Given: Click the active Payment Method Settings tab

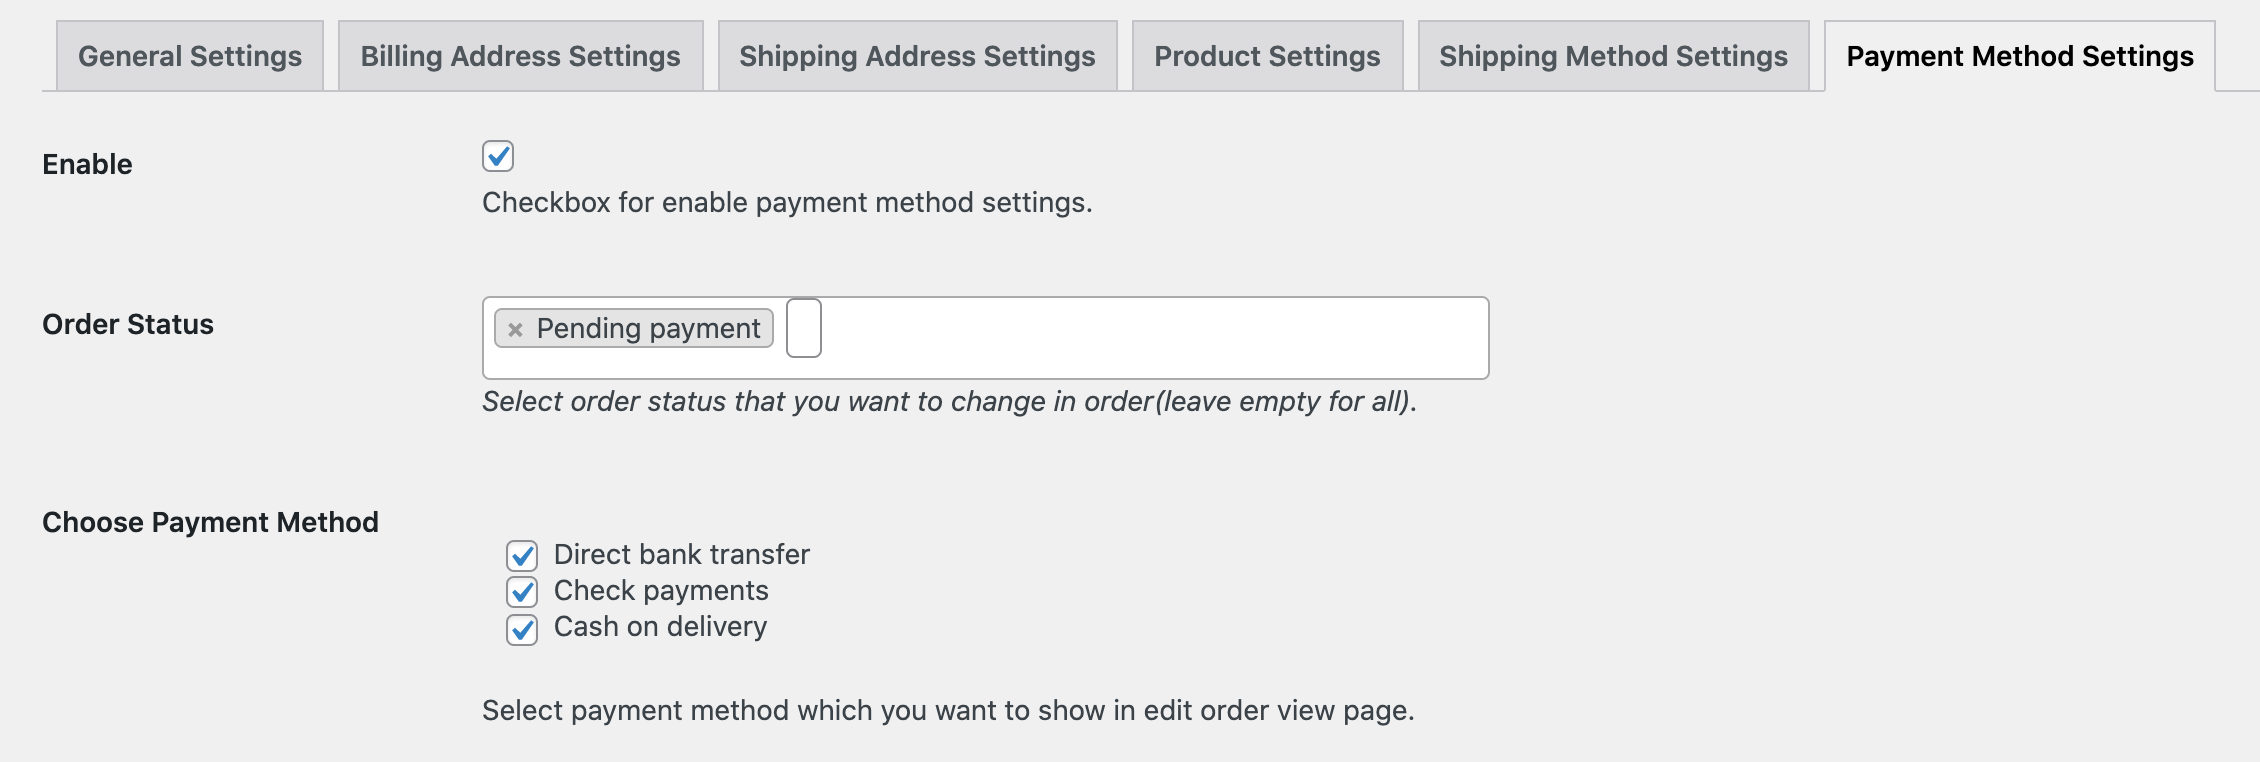Looking at the screenshot, I should pyautogui.click(x=2019, y=56).
